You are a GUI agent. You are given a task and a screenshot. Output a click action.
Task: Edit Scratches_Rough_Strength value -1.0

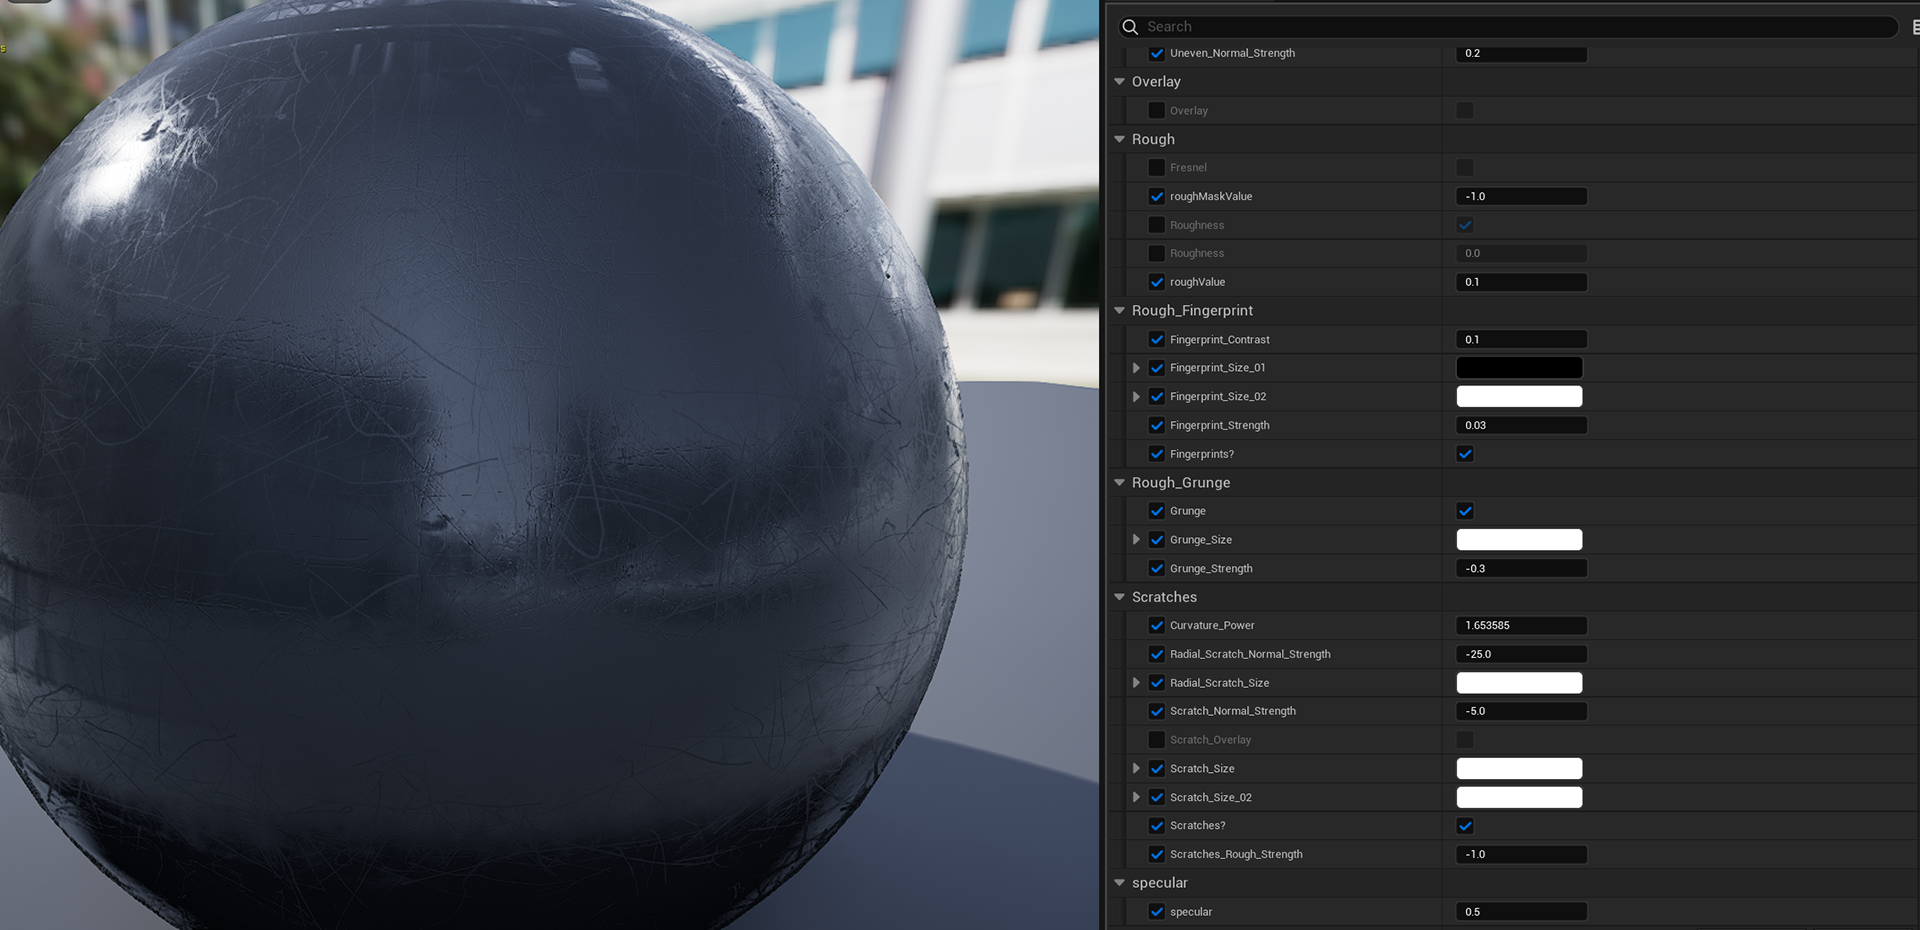pyautogui.click(x=1521, y=854)
